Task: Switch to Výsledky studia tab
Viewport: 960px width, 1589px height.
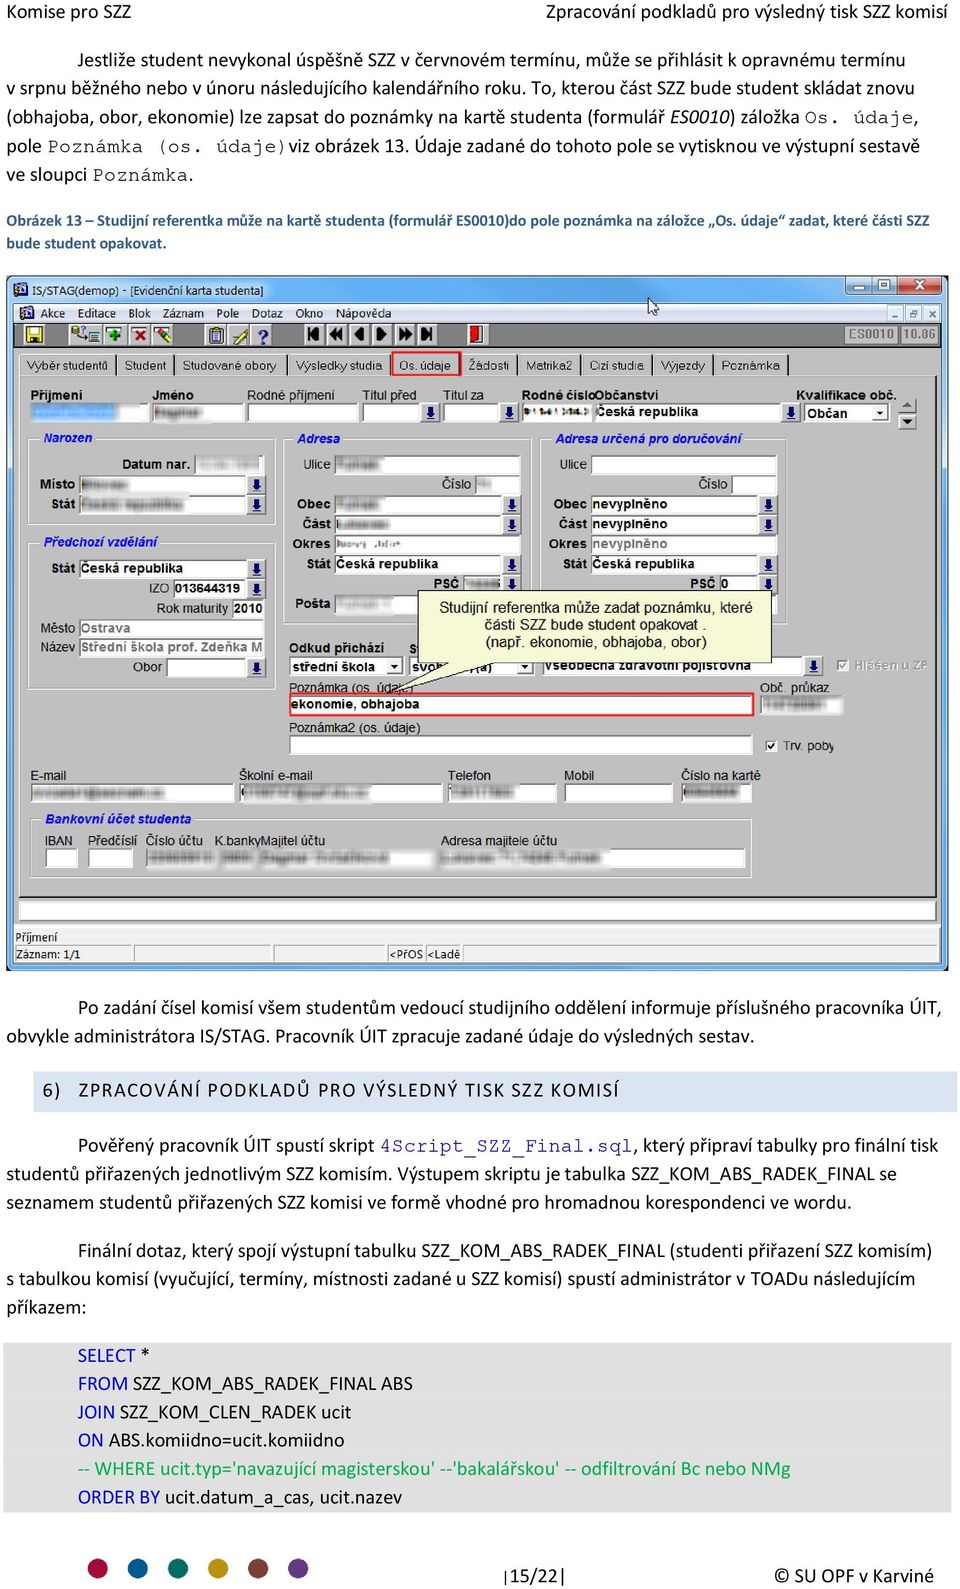Action: (x=339, y=365)
